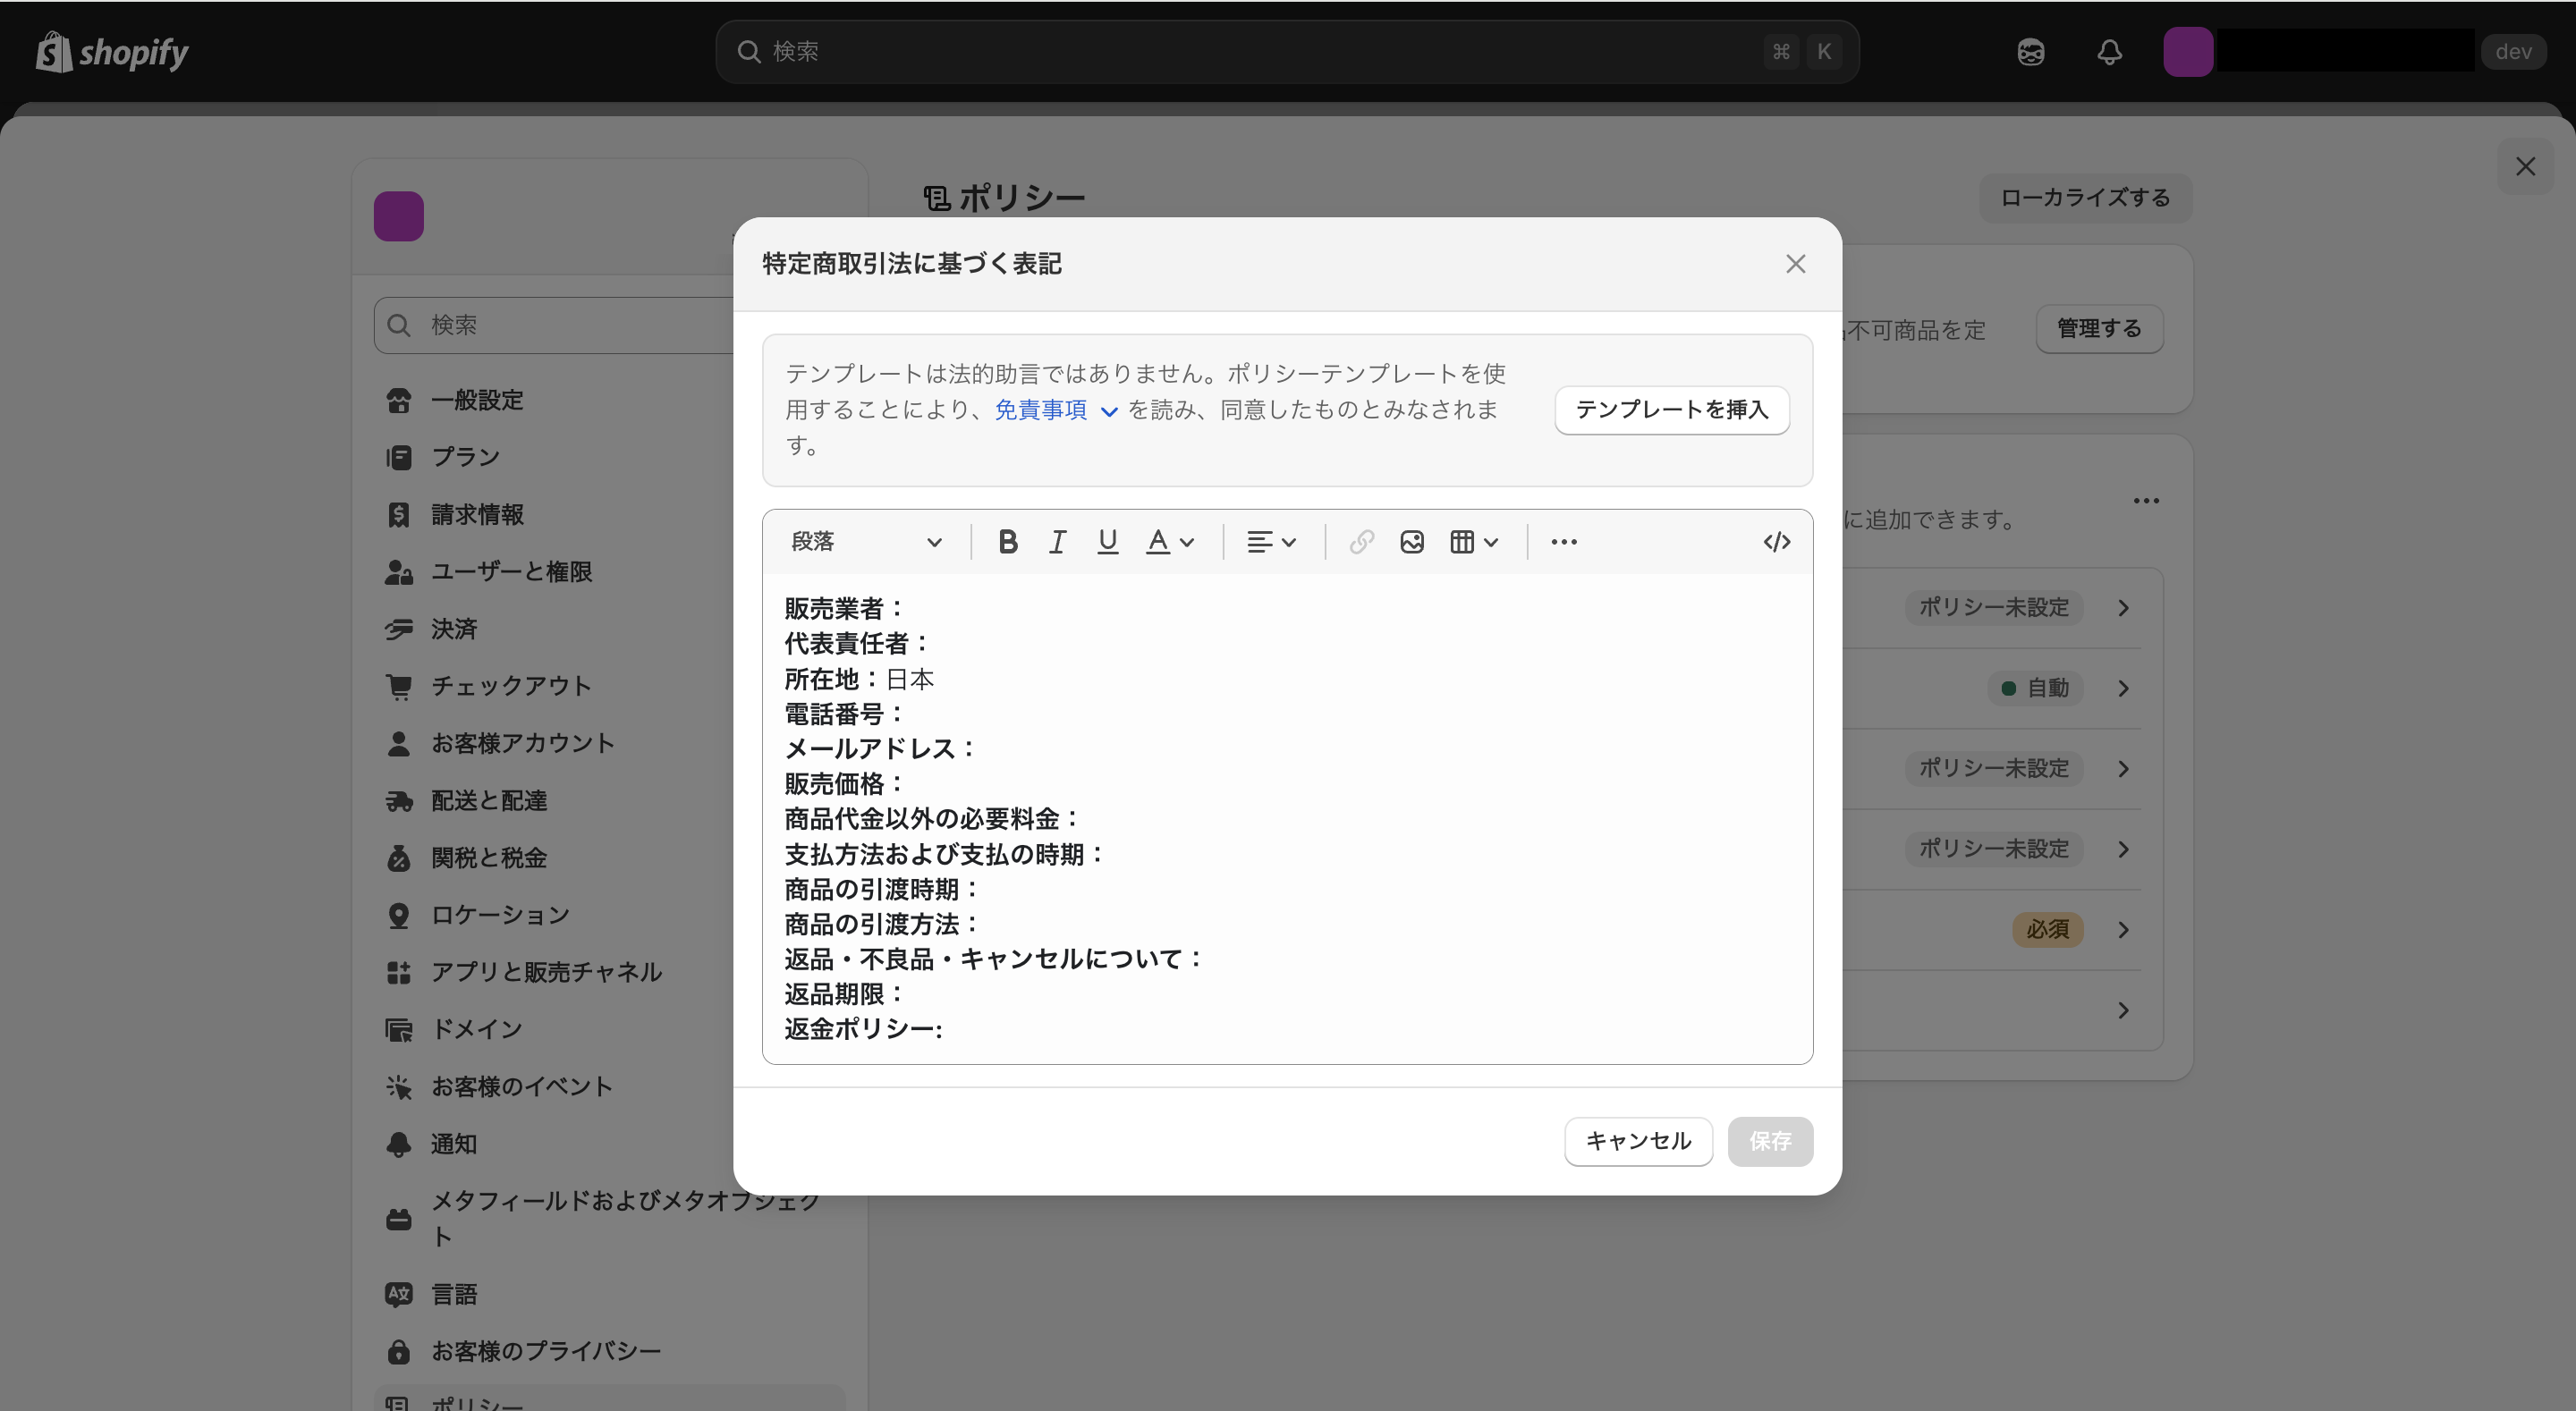
Task: Open チェックアウト in the sidebar
Action: click(510, 686)
